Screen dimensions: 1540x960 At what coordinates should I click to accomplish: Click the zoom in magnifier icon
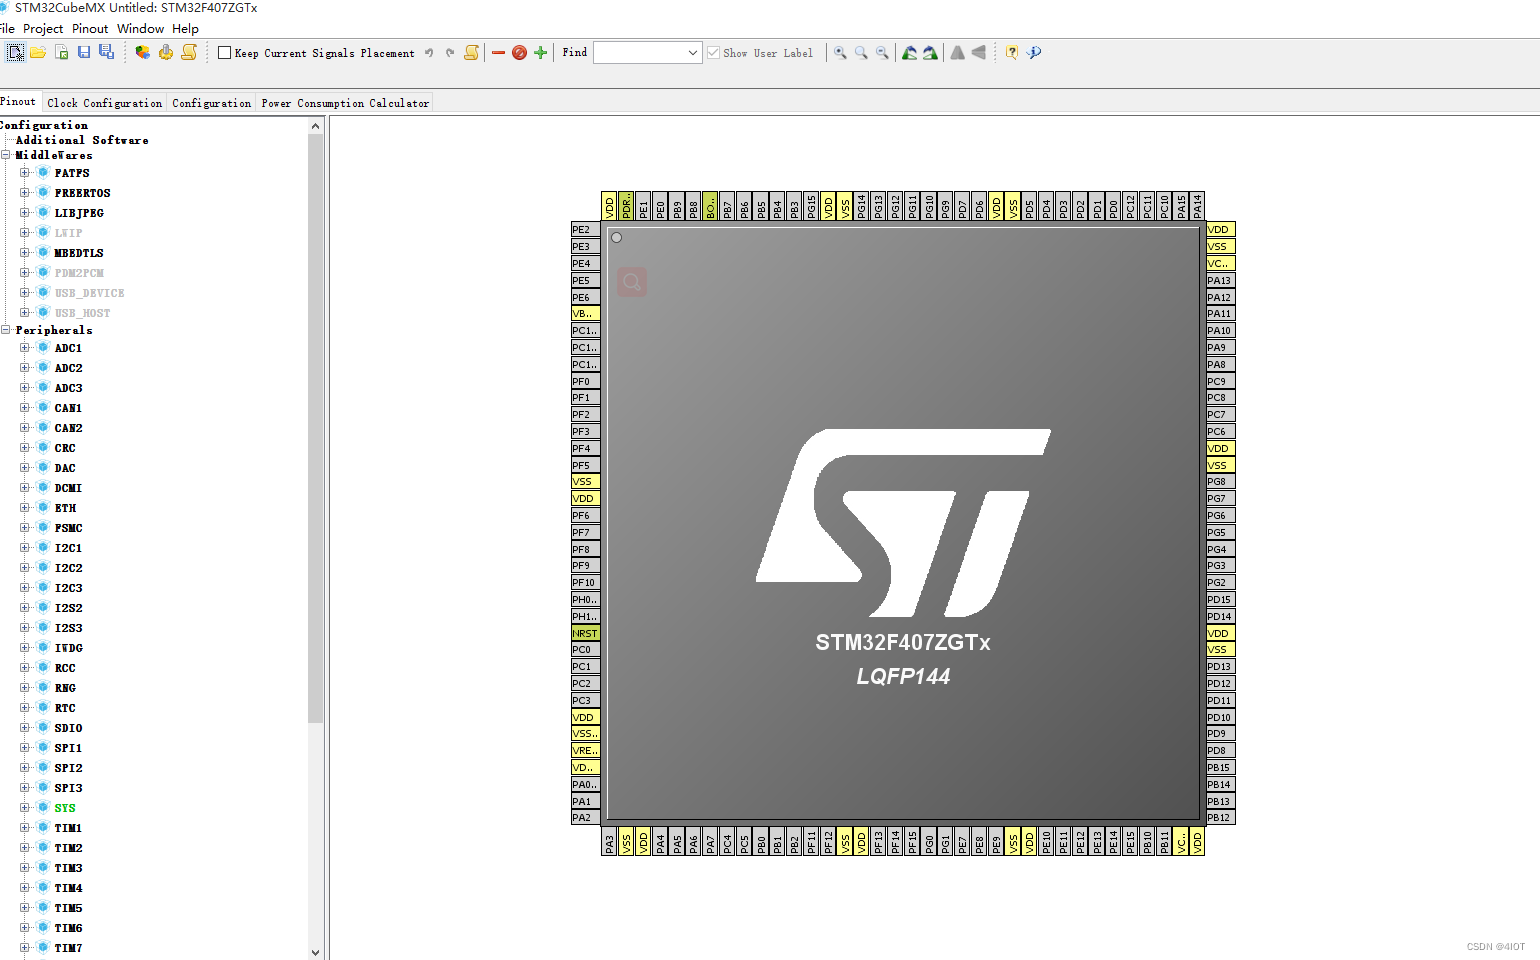[x=840, y=52]
